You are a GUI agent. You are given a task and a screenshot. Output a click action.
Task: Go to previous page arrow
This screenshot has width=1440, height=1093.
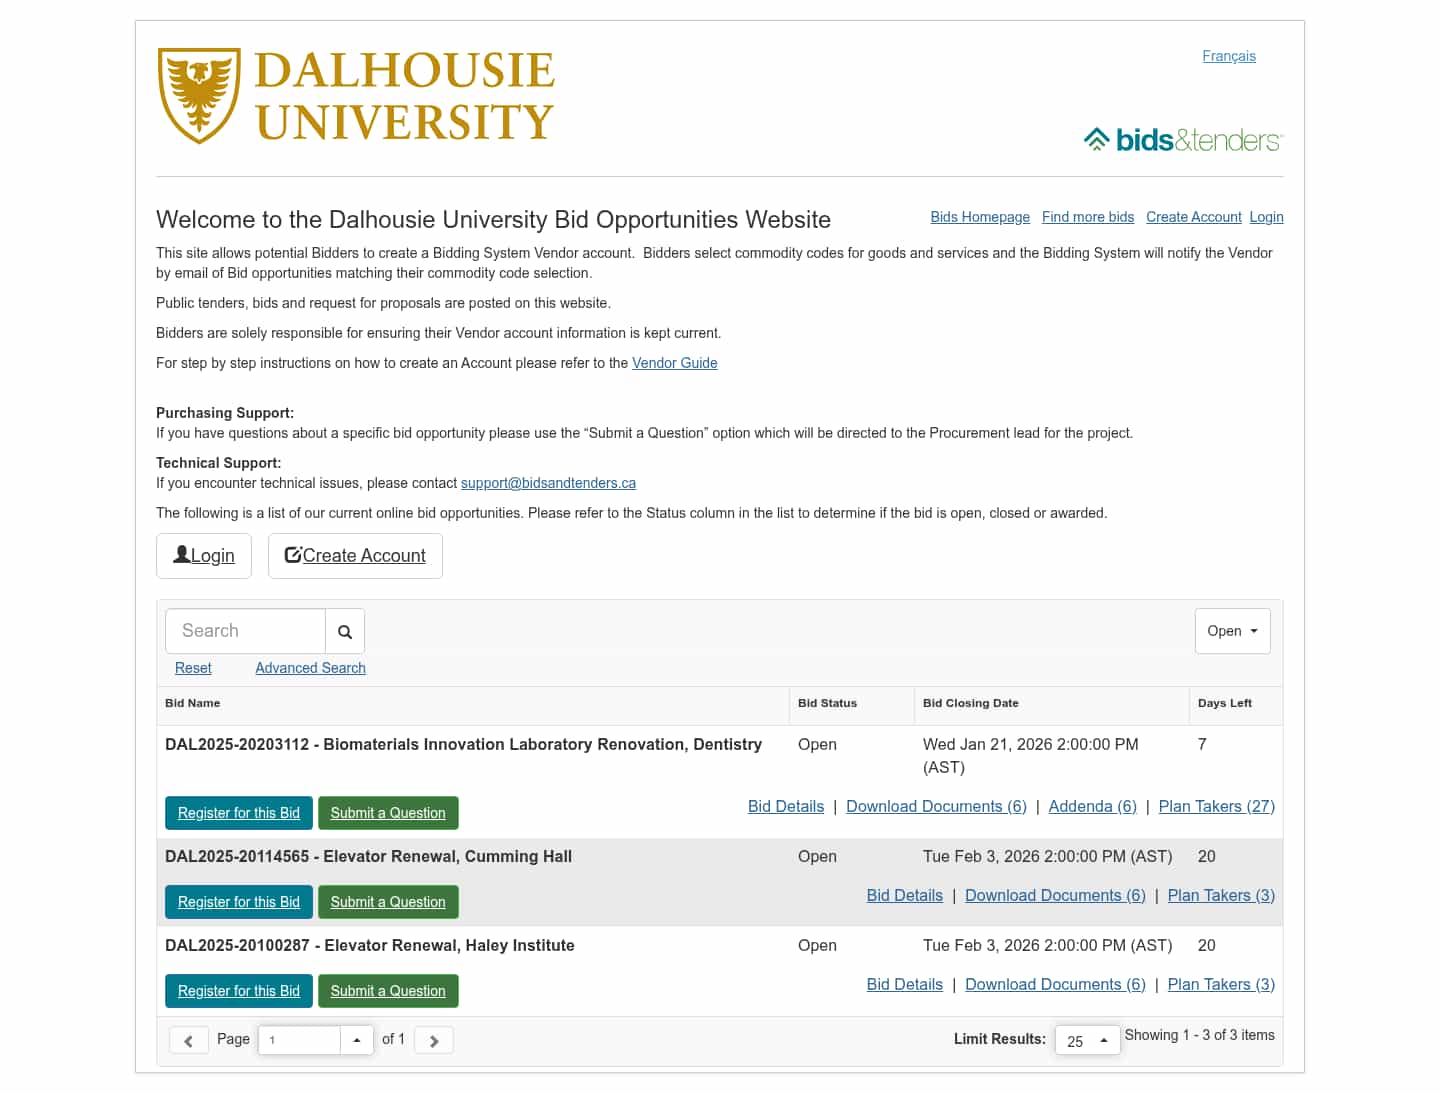pos(188,1040)
